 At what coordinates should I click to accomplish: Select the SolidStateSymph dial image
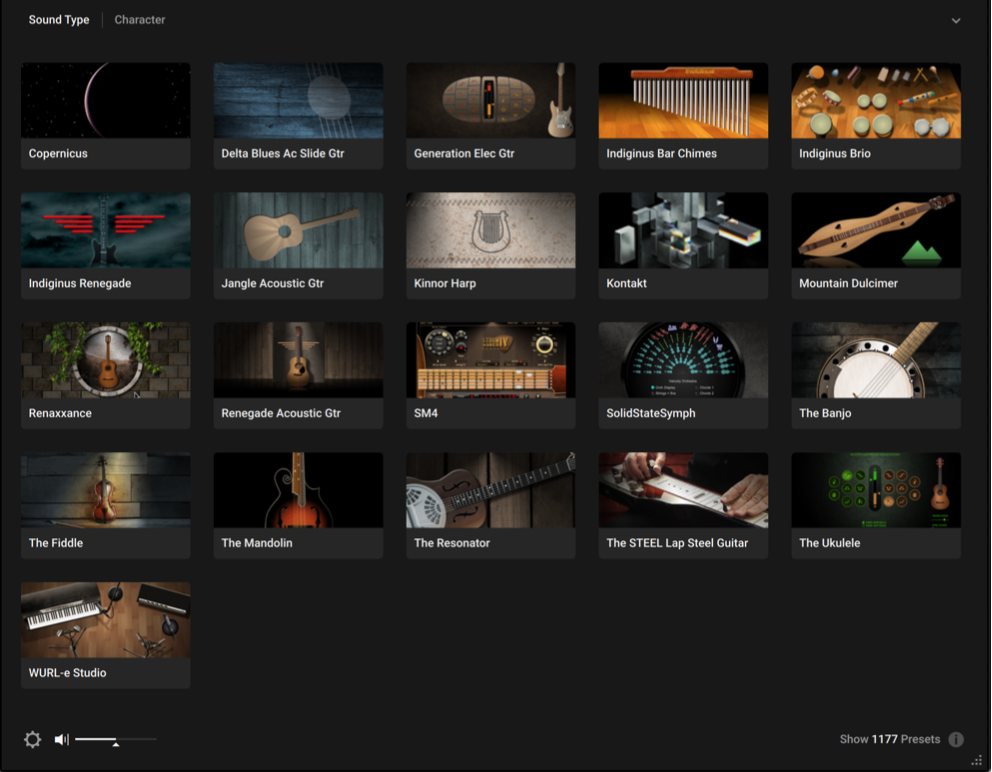(683, 360)
